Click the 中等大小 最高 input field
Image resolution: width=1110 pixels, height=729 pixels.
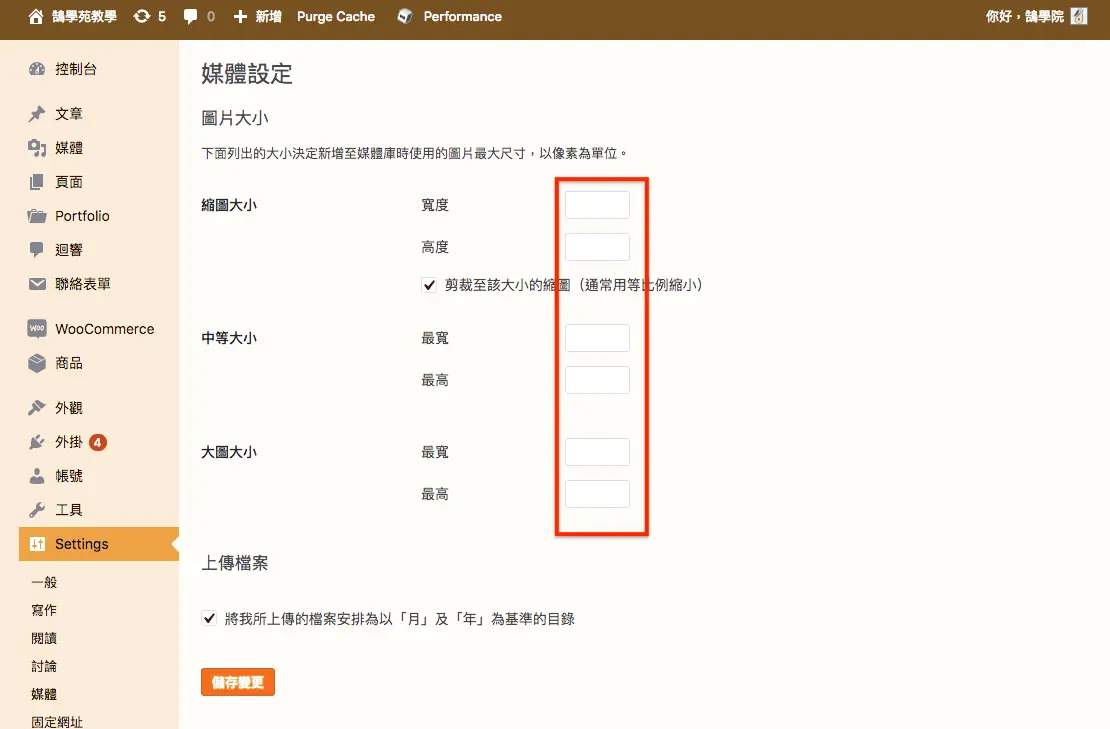click(597, 380)
